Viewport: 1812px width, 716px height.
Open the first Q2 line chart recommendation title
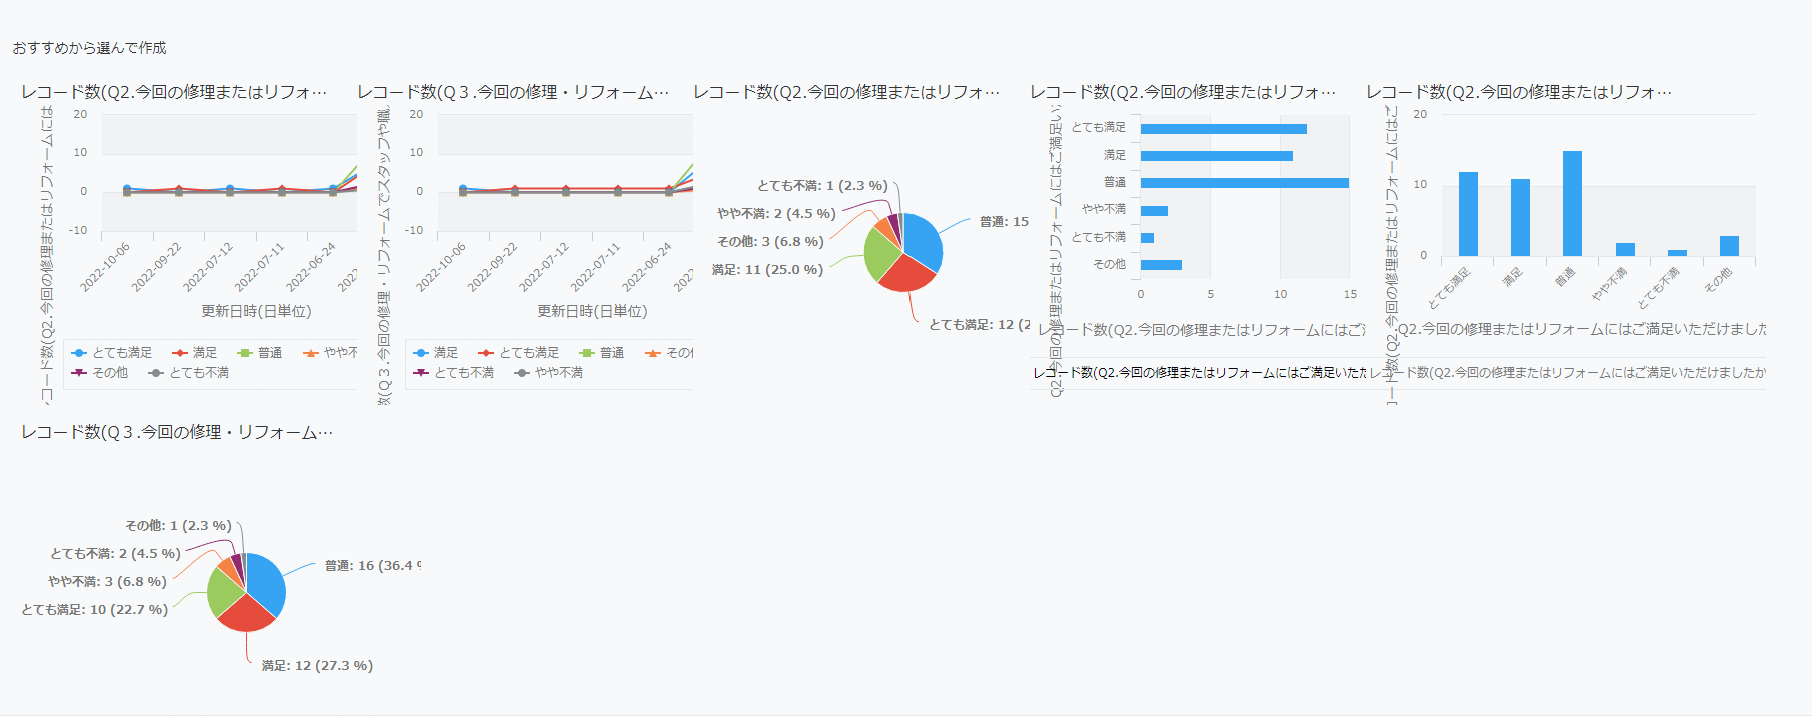point(174,92)
